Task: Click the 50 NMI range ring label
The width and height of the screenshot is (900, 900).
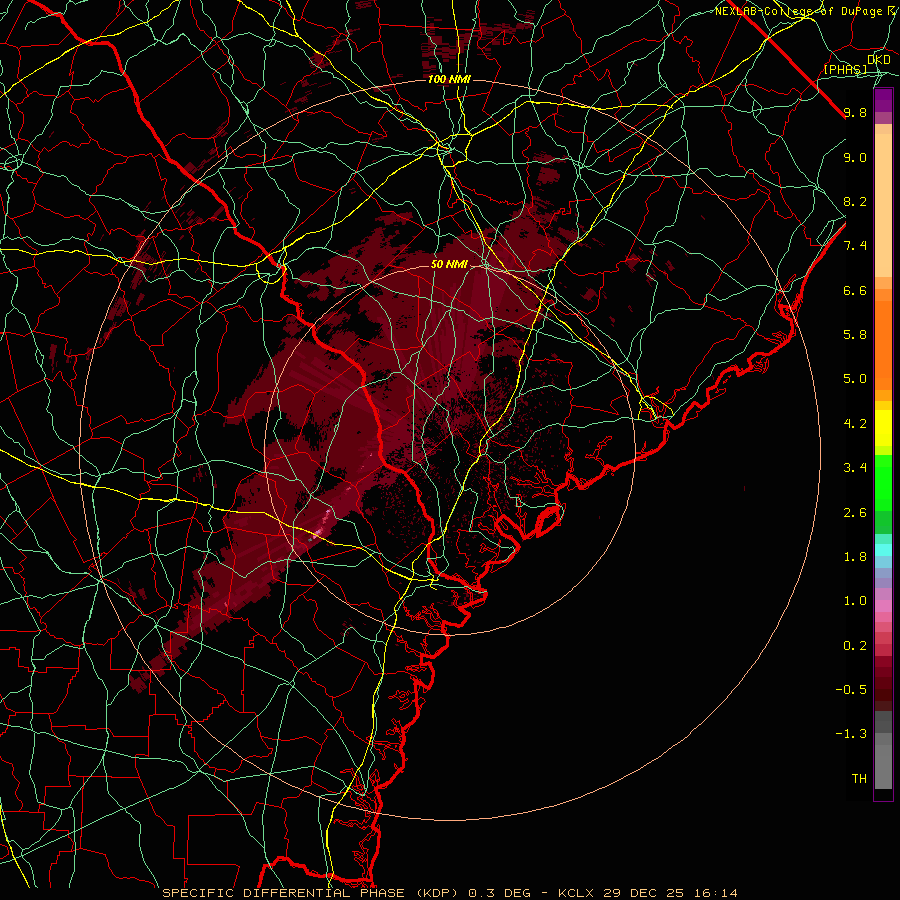Action: click(x=449, y=264)
